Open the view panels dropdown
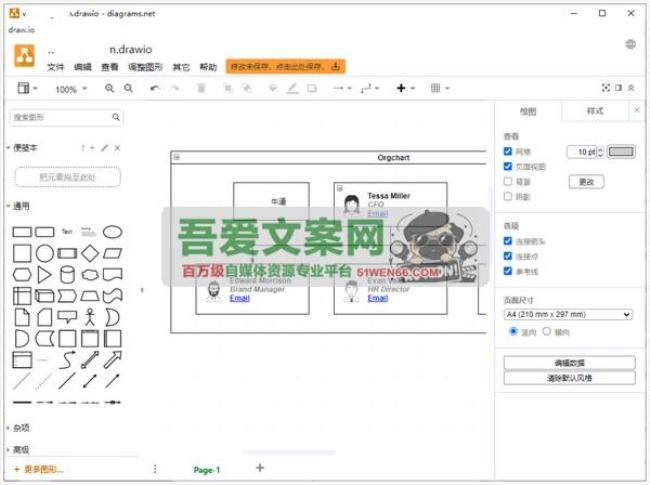This screenshot has width=650, height=485. tap(27, 88)
